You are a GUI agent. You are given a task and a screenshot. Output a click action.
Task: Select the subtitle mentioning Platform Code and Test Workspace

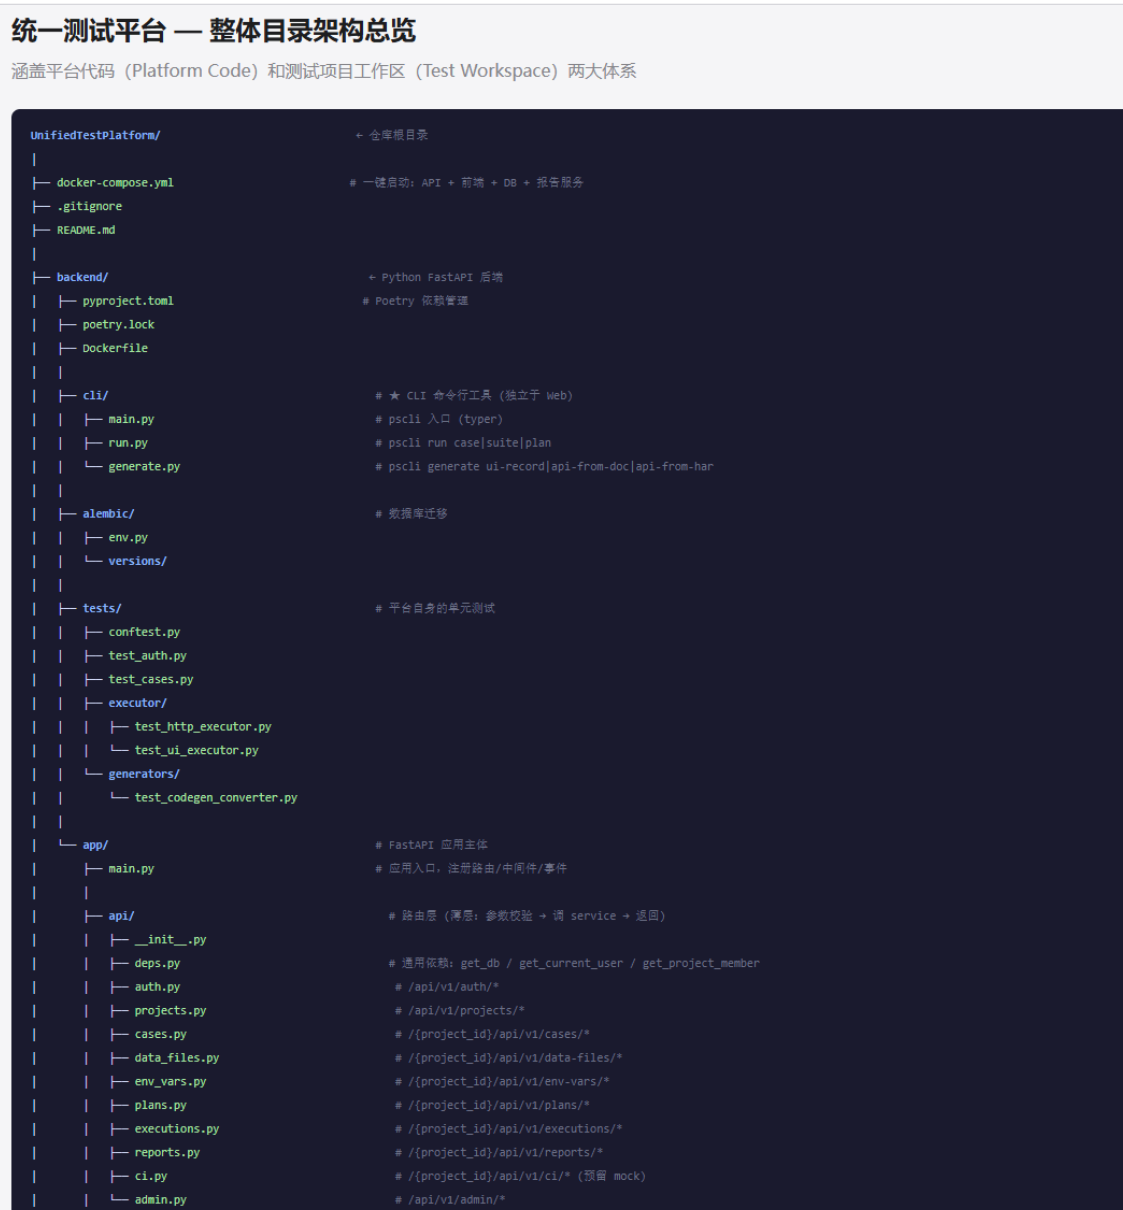pos(324,71)
